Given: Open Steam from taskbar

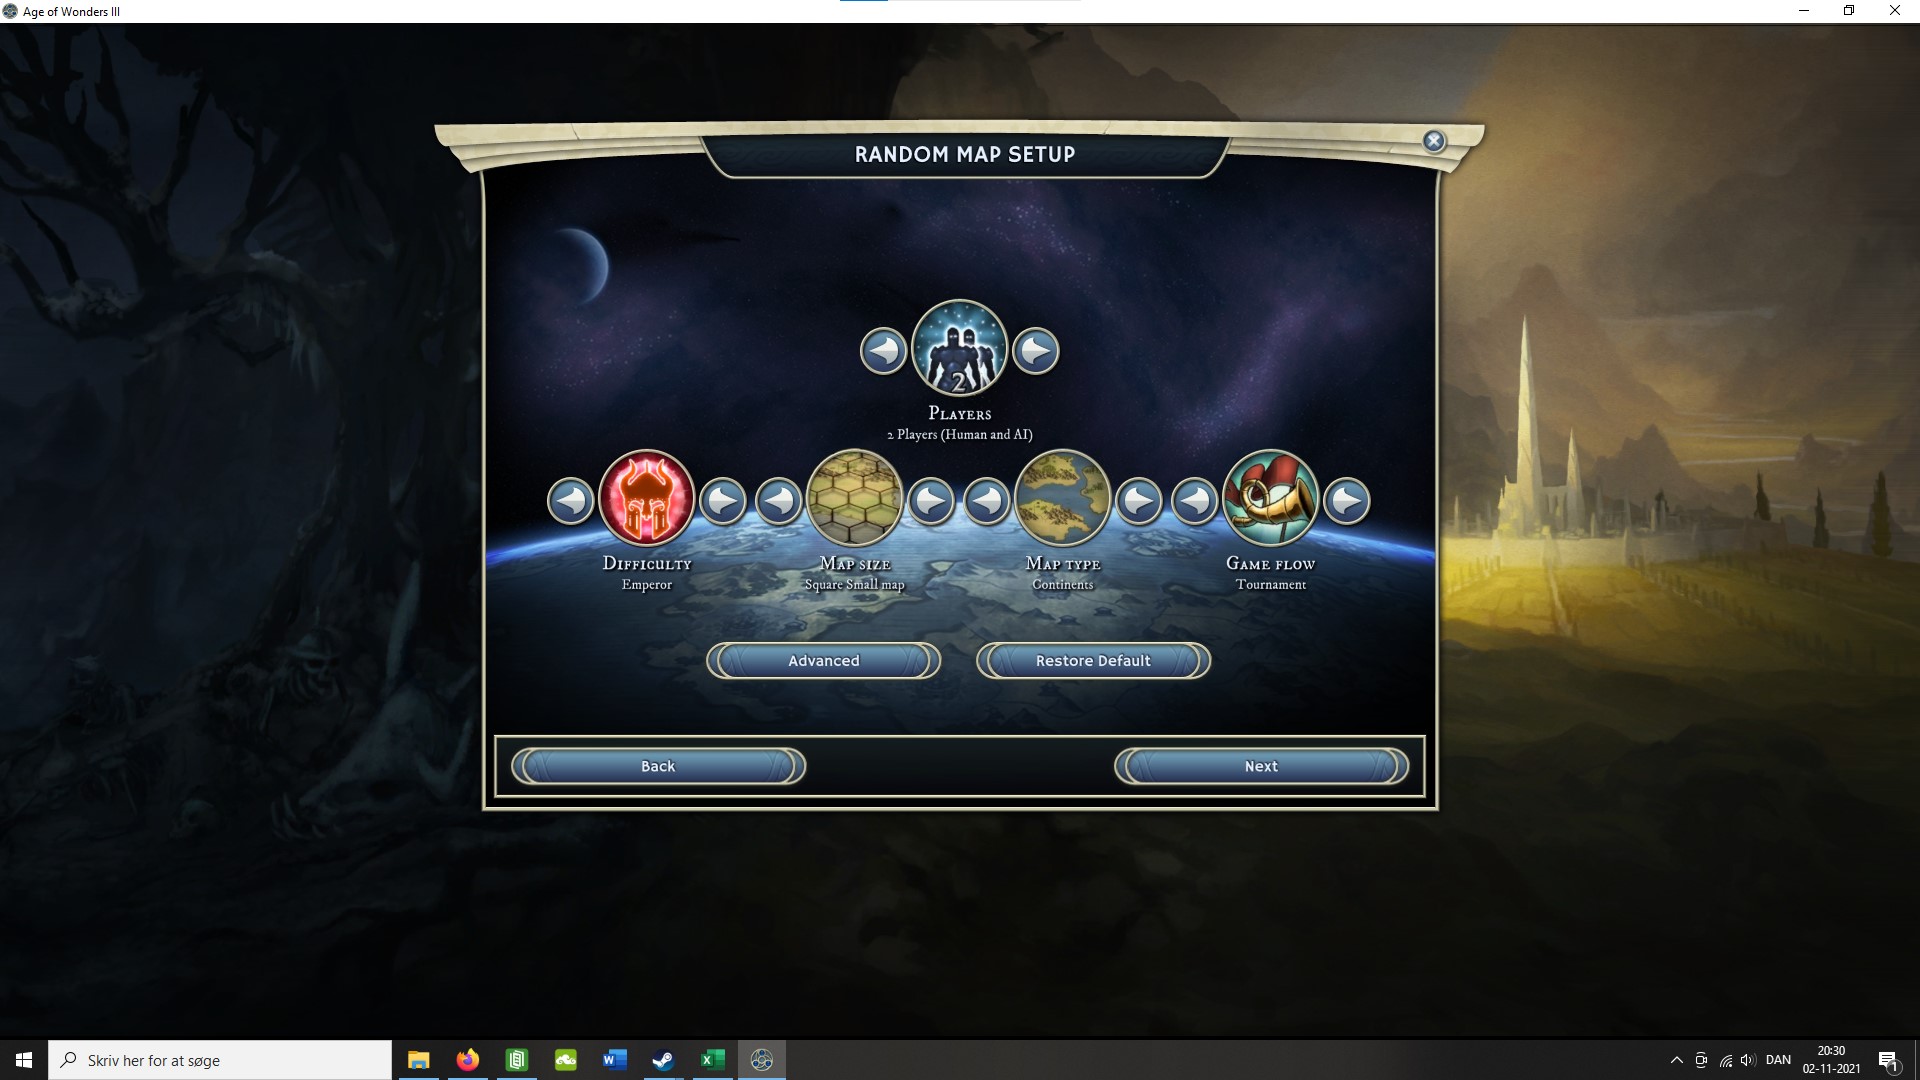Looking at the screenshot, I should [x=663, y=1060].
